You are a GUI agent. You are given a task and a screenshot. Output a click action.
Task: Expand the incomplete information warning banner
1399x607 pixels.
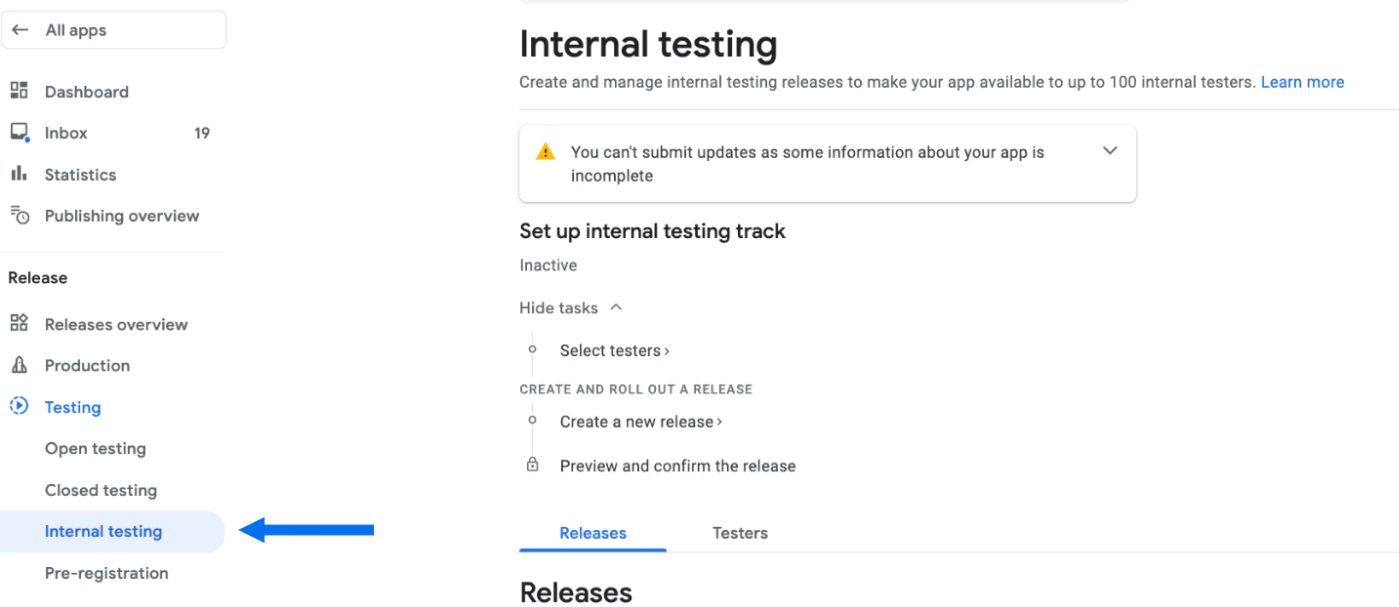[x=1110, y=150]
